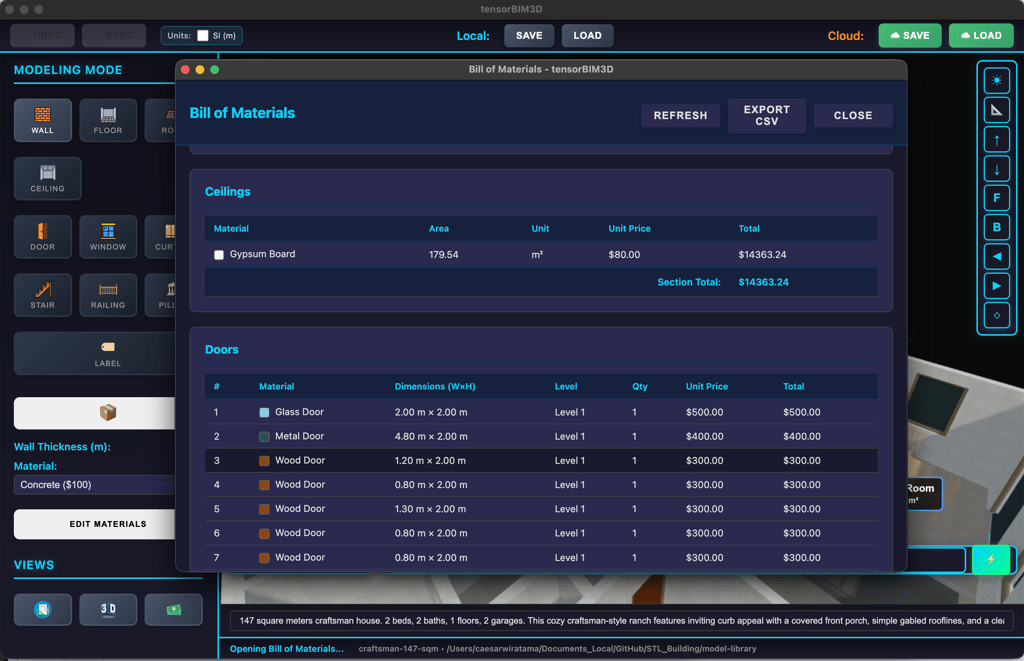Switch to front view F button
The height and width of the screenshot is (661, 1024).
(997, 197)
